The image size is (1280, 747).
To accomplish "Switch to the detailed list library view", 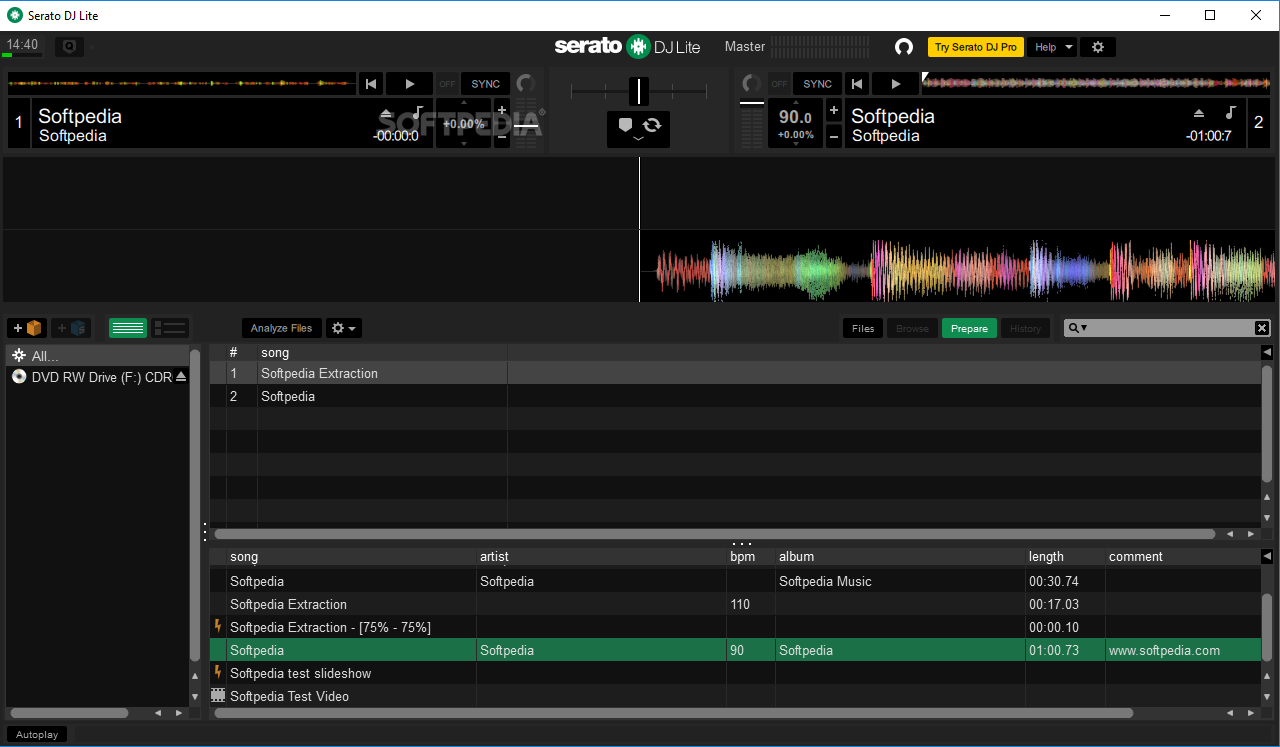I will pyautogui.click(x=170, y=328).
